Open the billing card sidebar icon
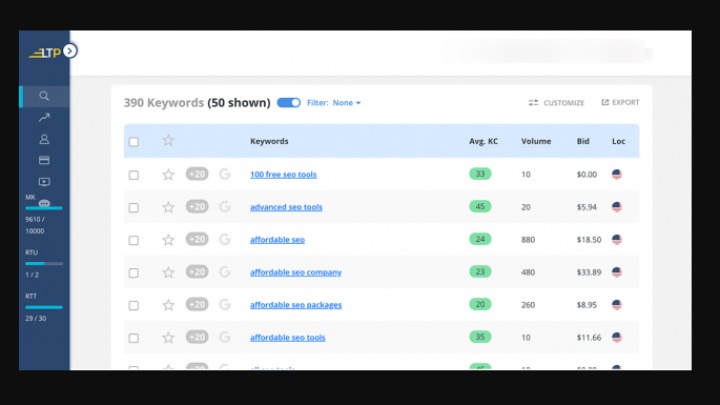Image resolution: width=720 pixels, height=405 pixels. pos(44,160)
